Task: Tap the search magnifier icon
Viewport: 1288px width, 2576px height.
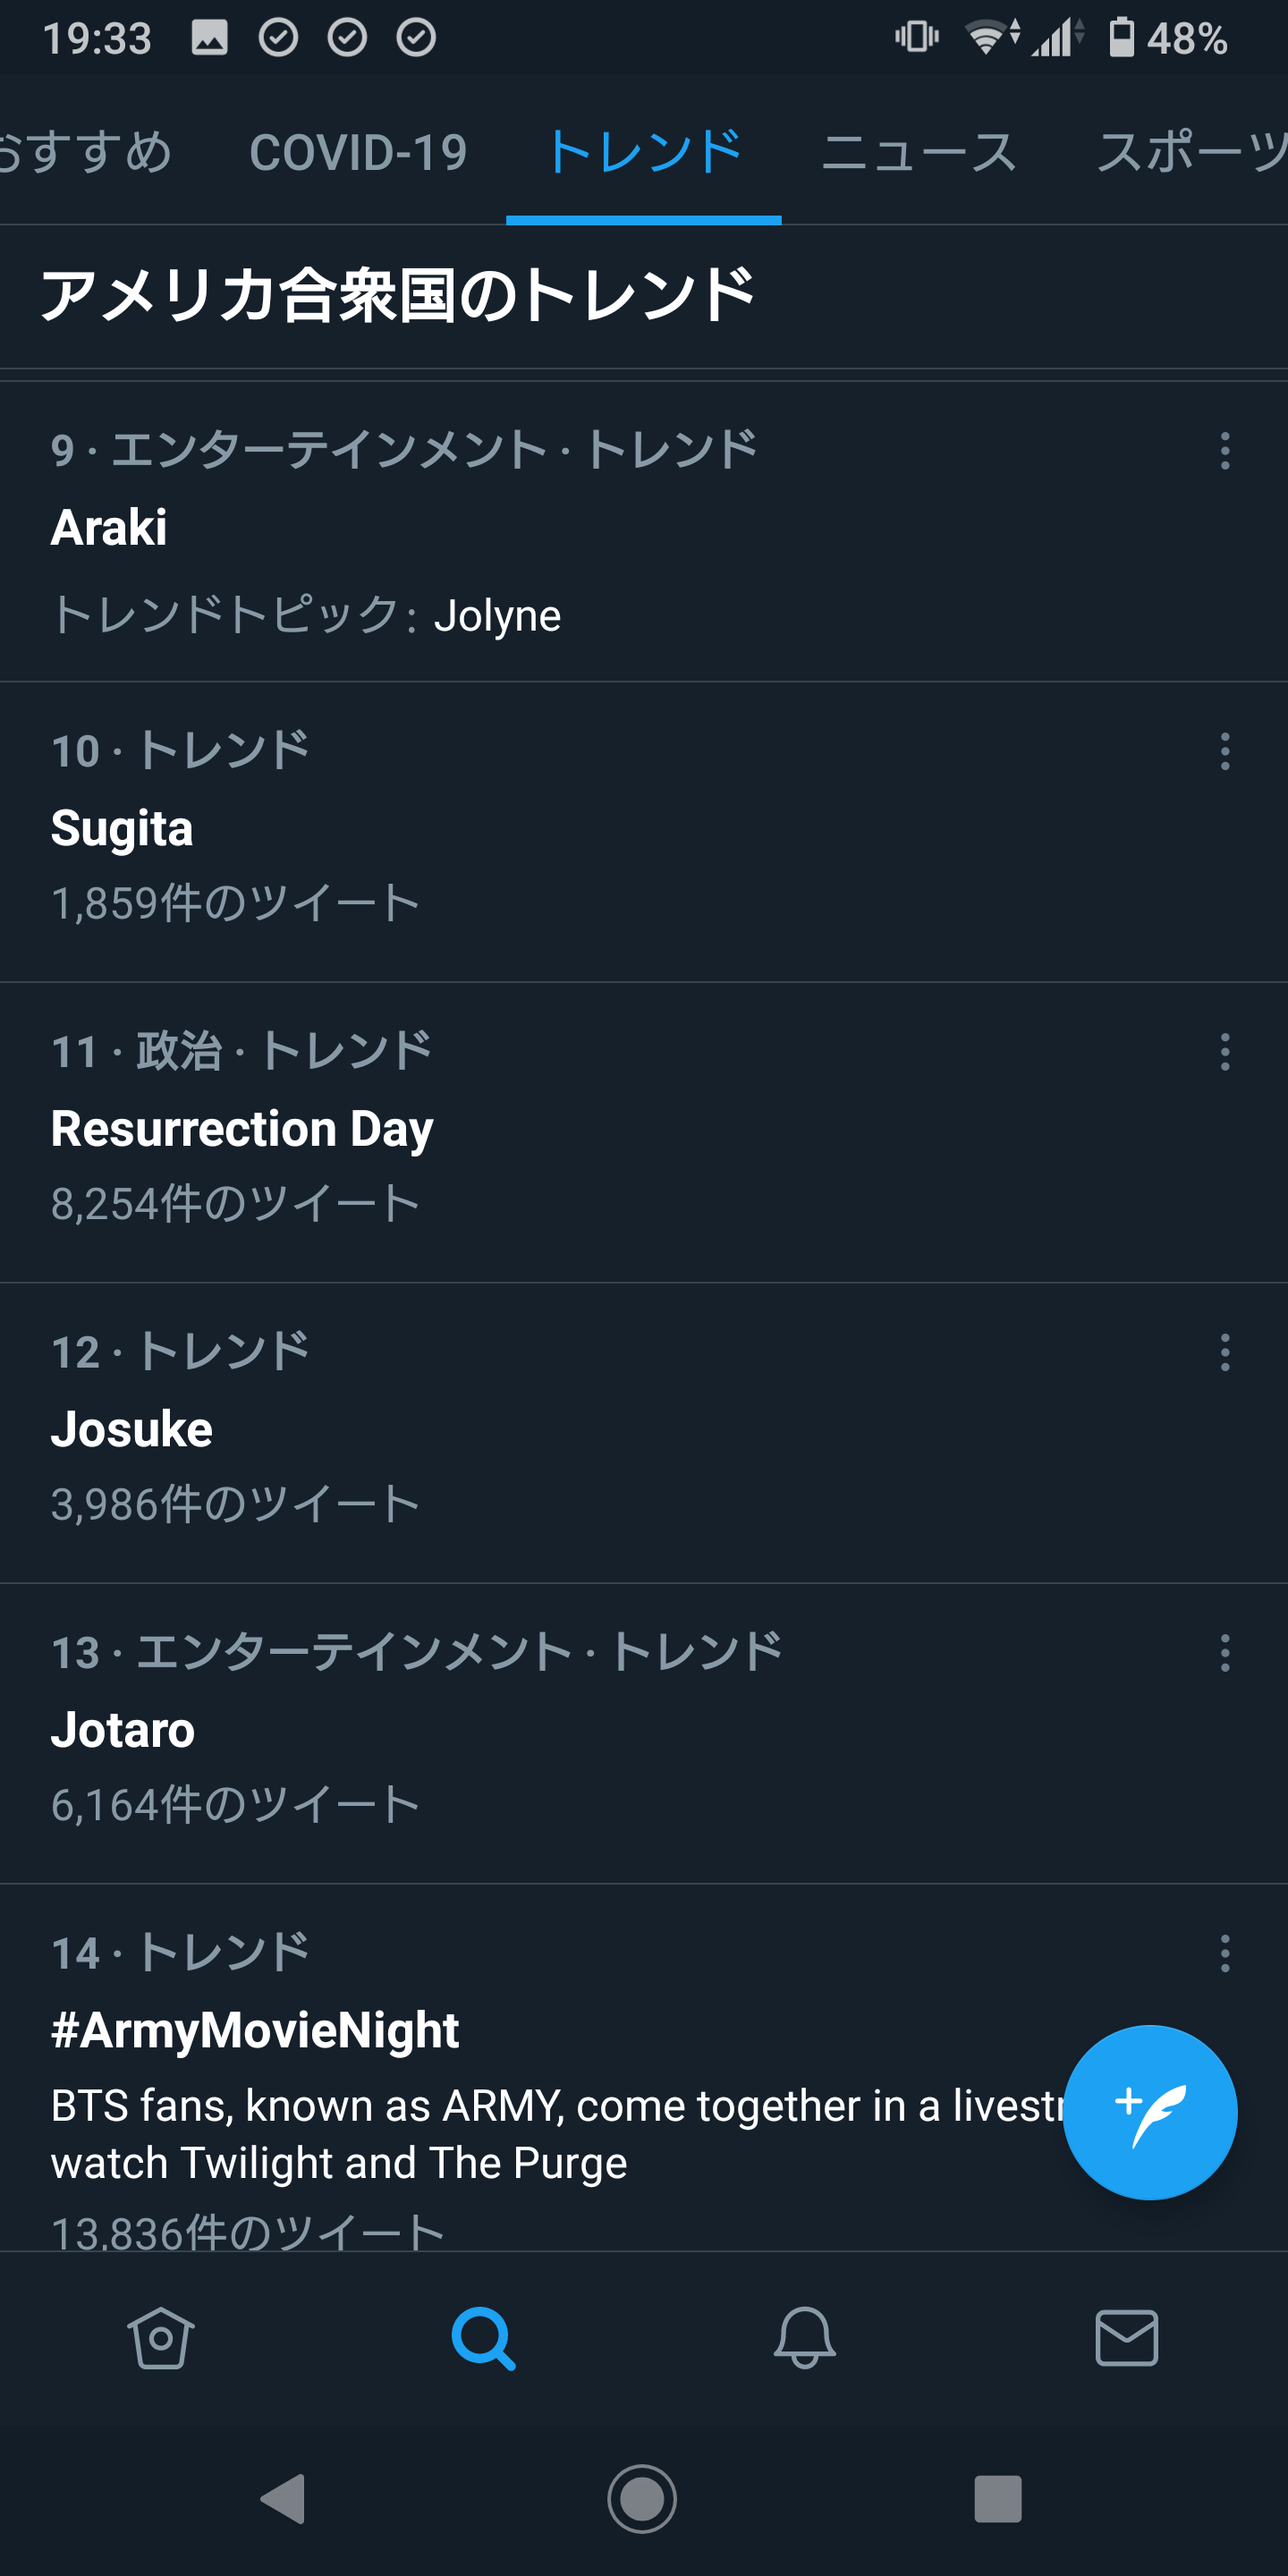Action: pos(483,2338)
